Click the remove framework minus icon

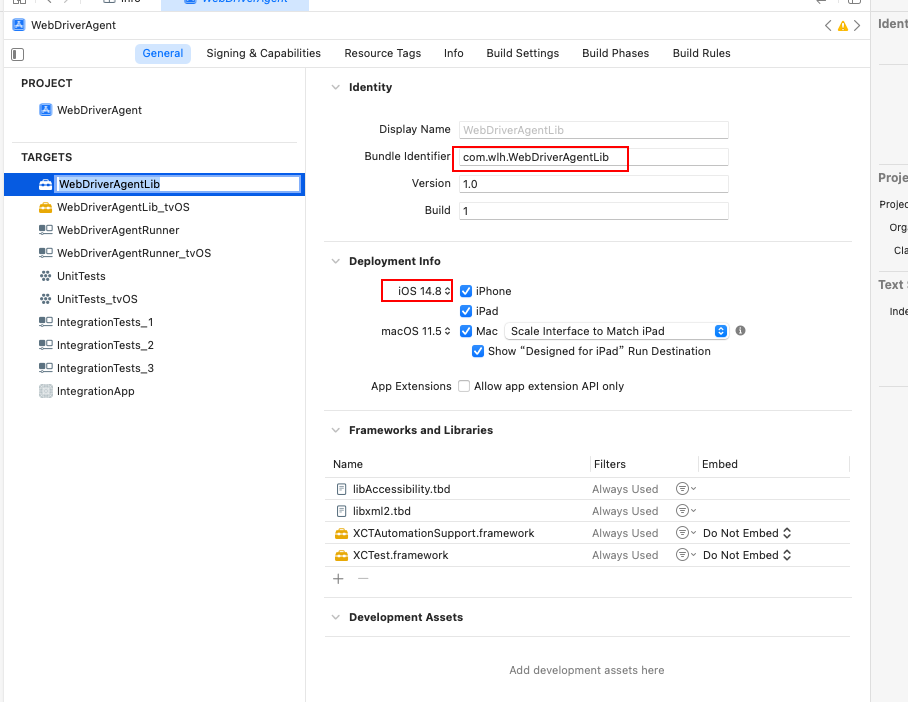click(363, 579)
